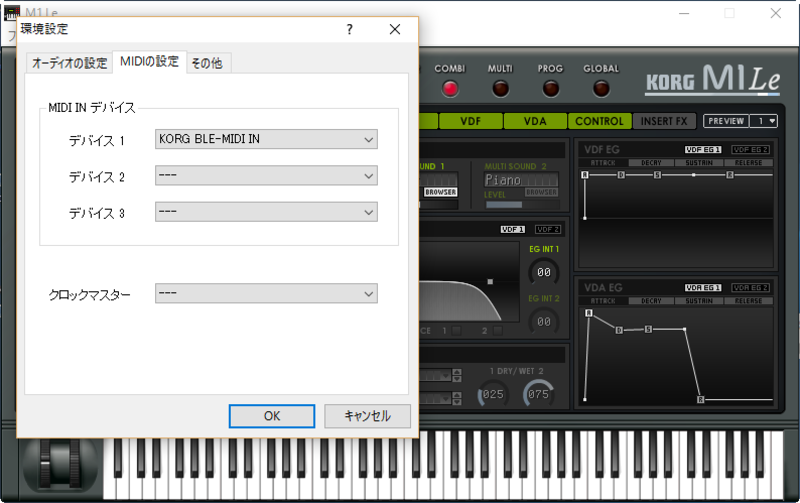Click the PREVIEW button

click(726, 121)
